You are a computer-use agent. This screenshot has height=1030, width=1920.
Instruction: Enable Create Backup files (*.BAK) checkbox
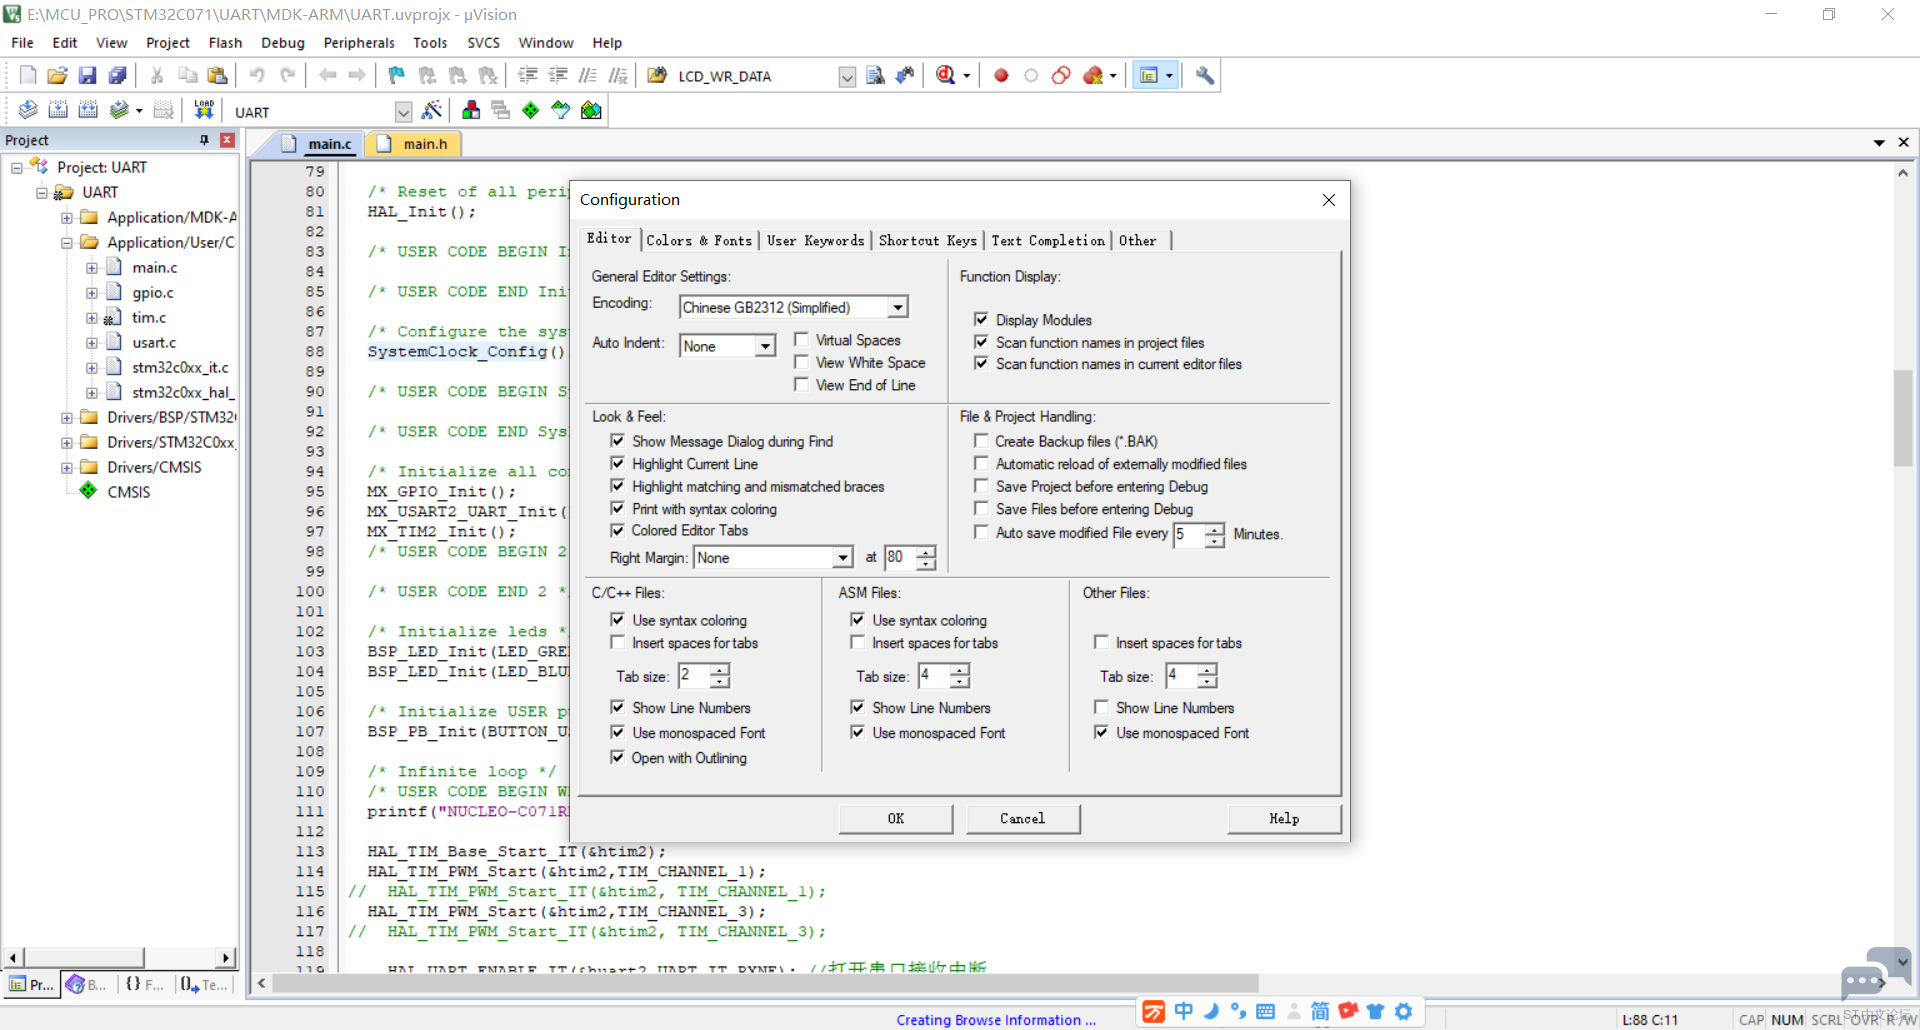click(x=982, y=441)
